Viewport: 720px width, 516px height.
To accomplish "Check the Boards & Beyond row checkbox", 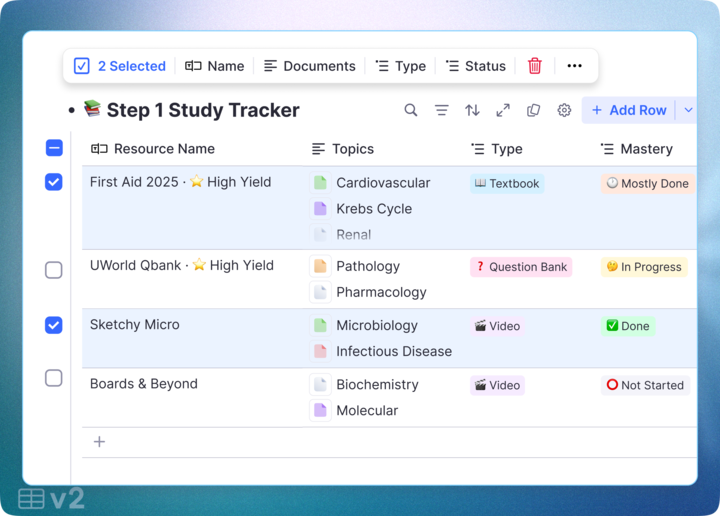I will tap(54, 378).
